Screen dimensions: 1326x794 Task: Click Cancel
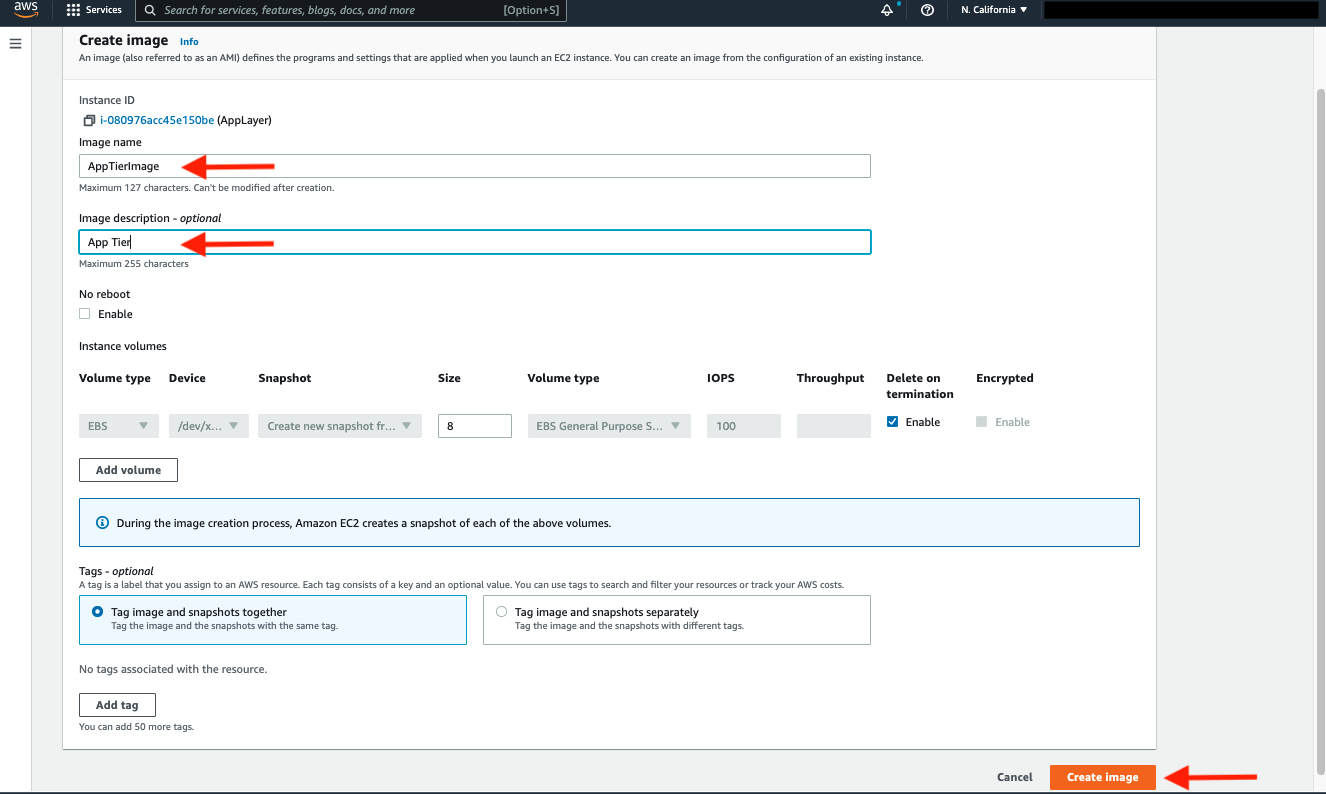[x=1015, y=777]
